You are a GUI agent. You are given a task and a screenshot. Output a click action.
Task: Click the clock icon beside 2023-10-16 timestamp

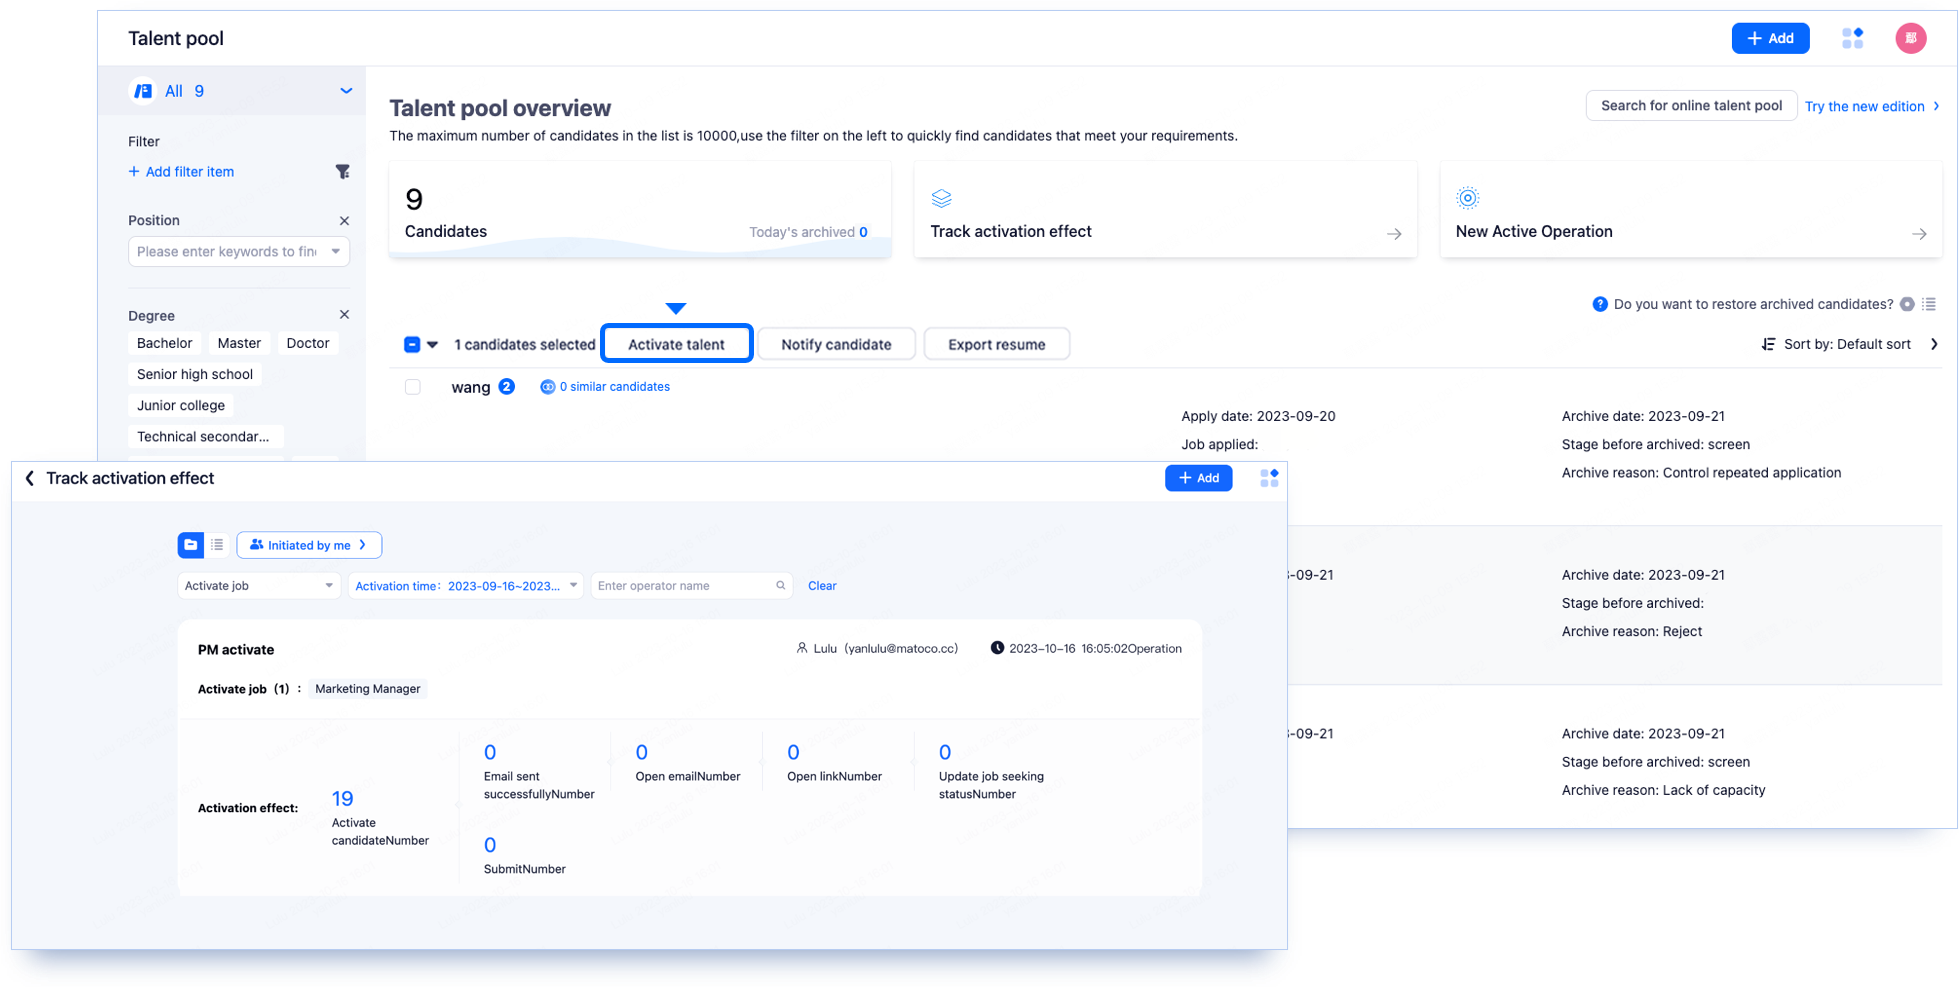[x=997, y=648]
